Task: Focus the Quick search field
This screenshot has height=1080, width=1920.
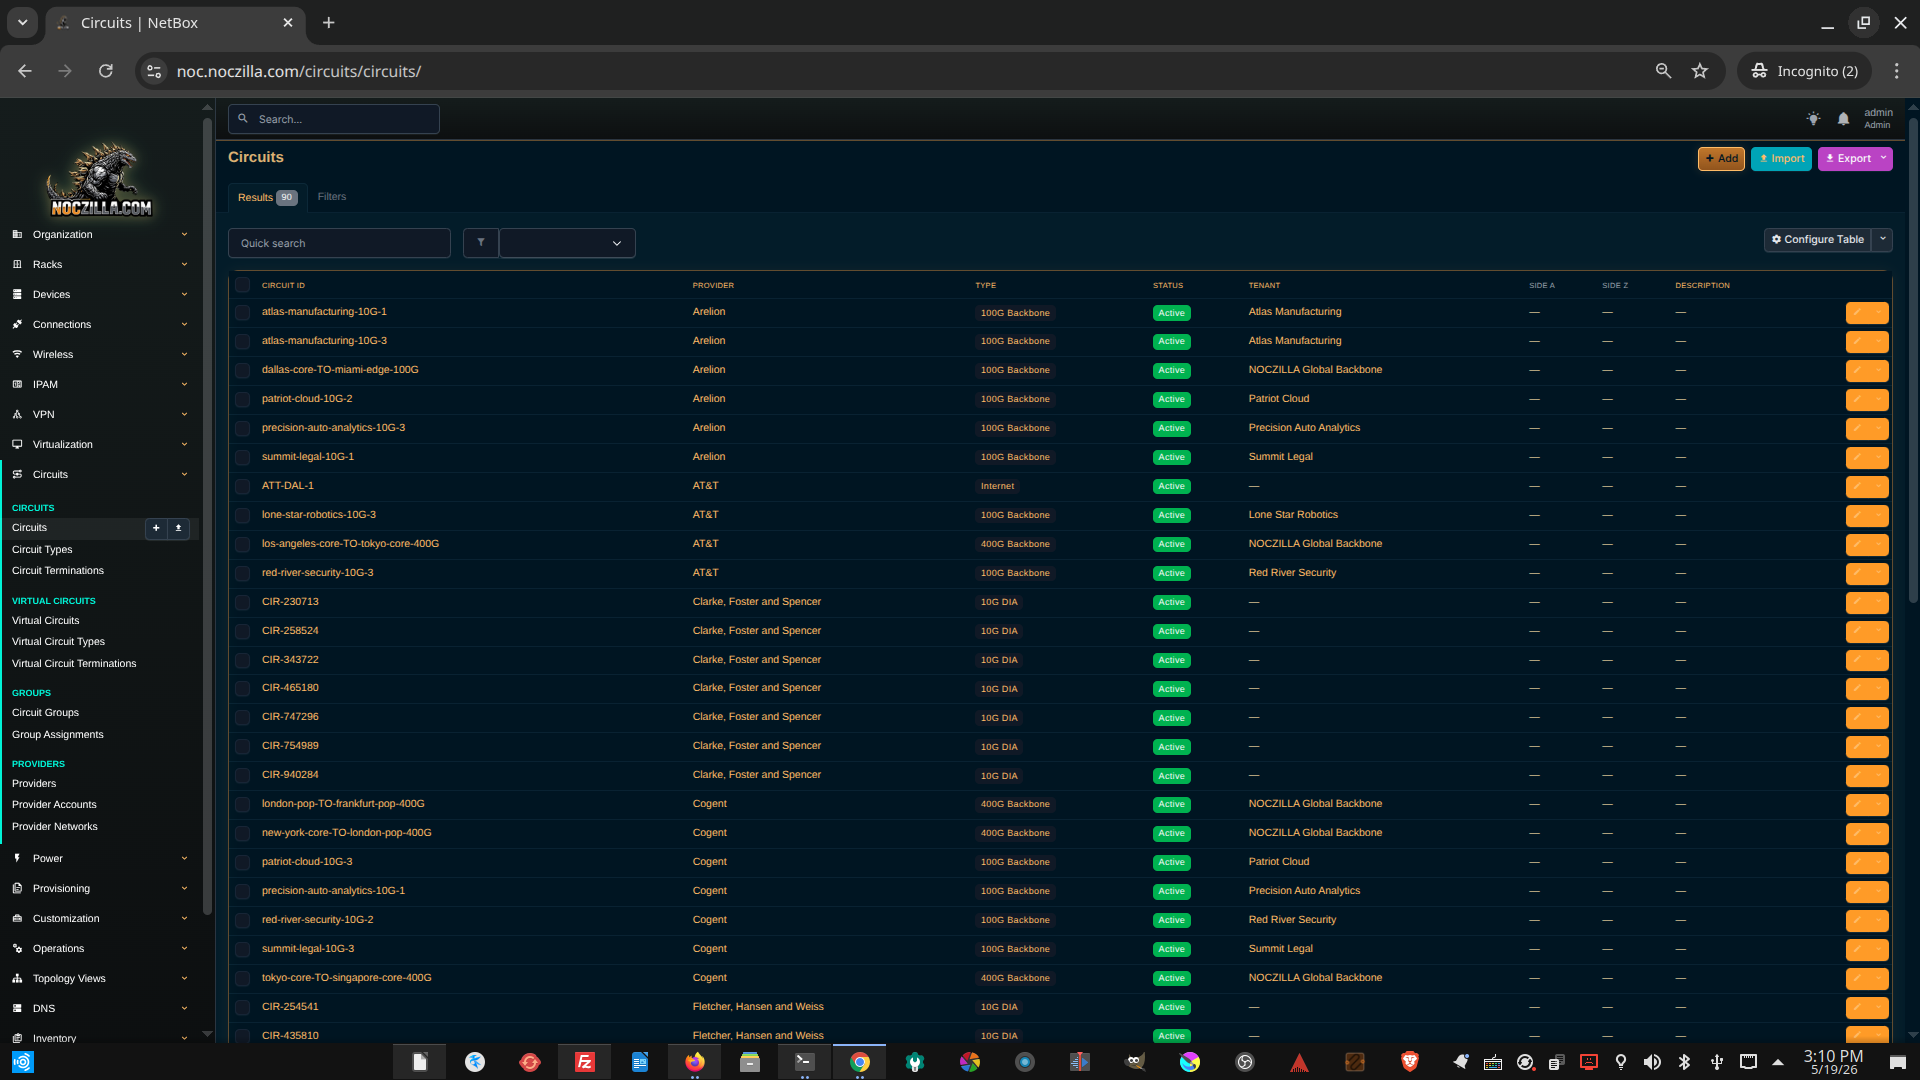Action: click(339, 243)
